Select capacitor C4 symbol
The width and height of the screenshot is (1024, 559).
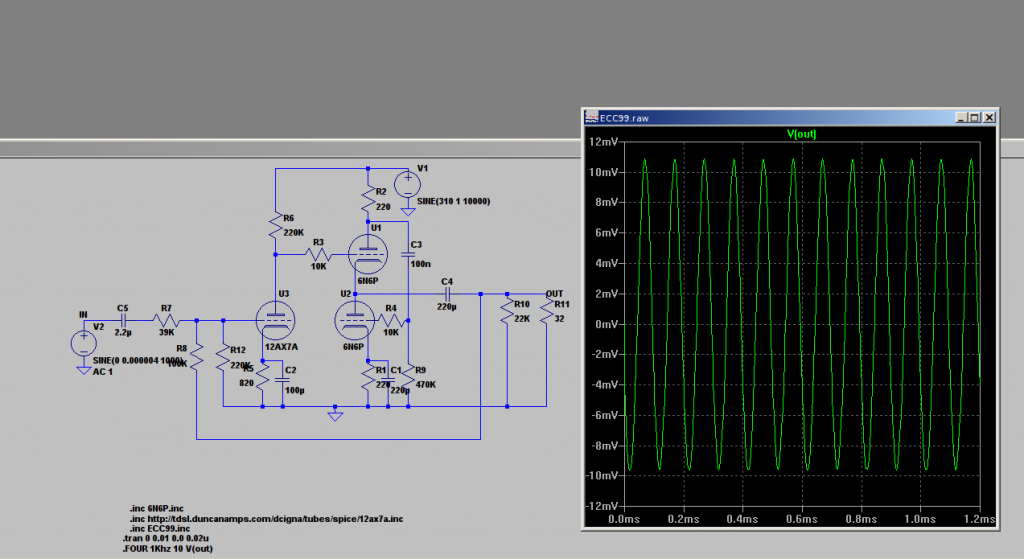pyautogui.click(x=448, y=294)
